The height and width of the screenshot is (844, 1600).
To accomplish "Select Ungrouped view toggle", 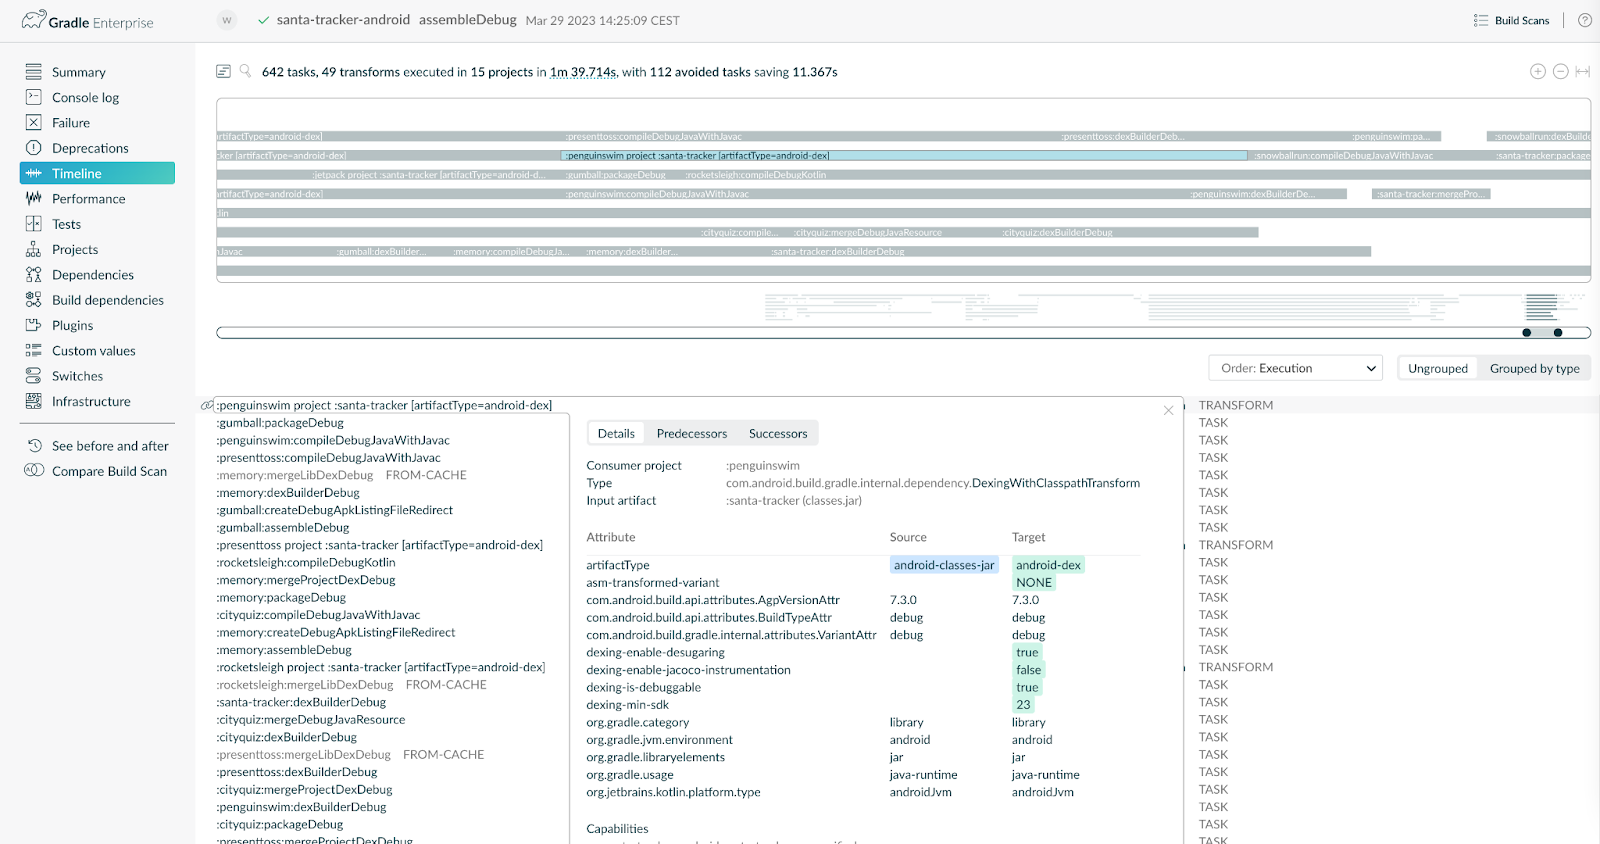I will pos(1438,368).
